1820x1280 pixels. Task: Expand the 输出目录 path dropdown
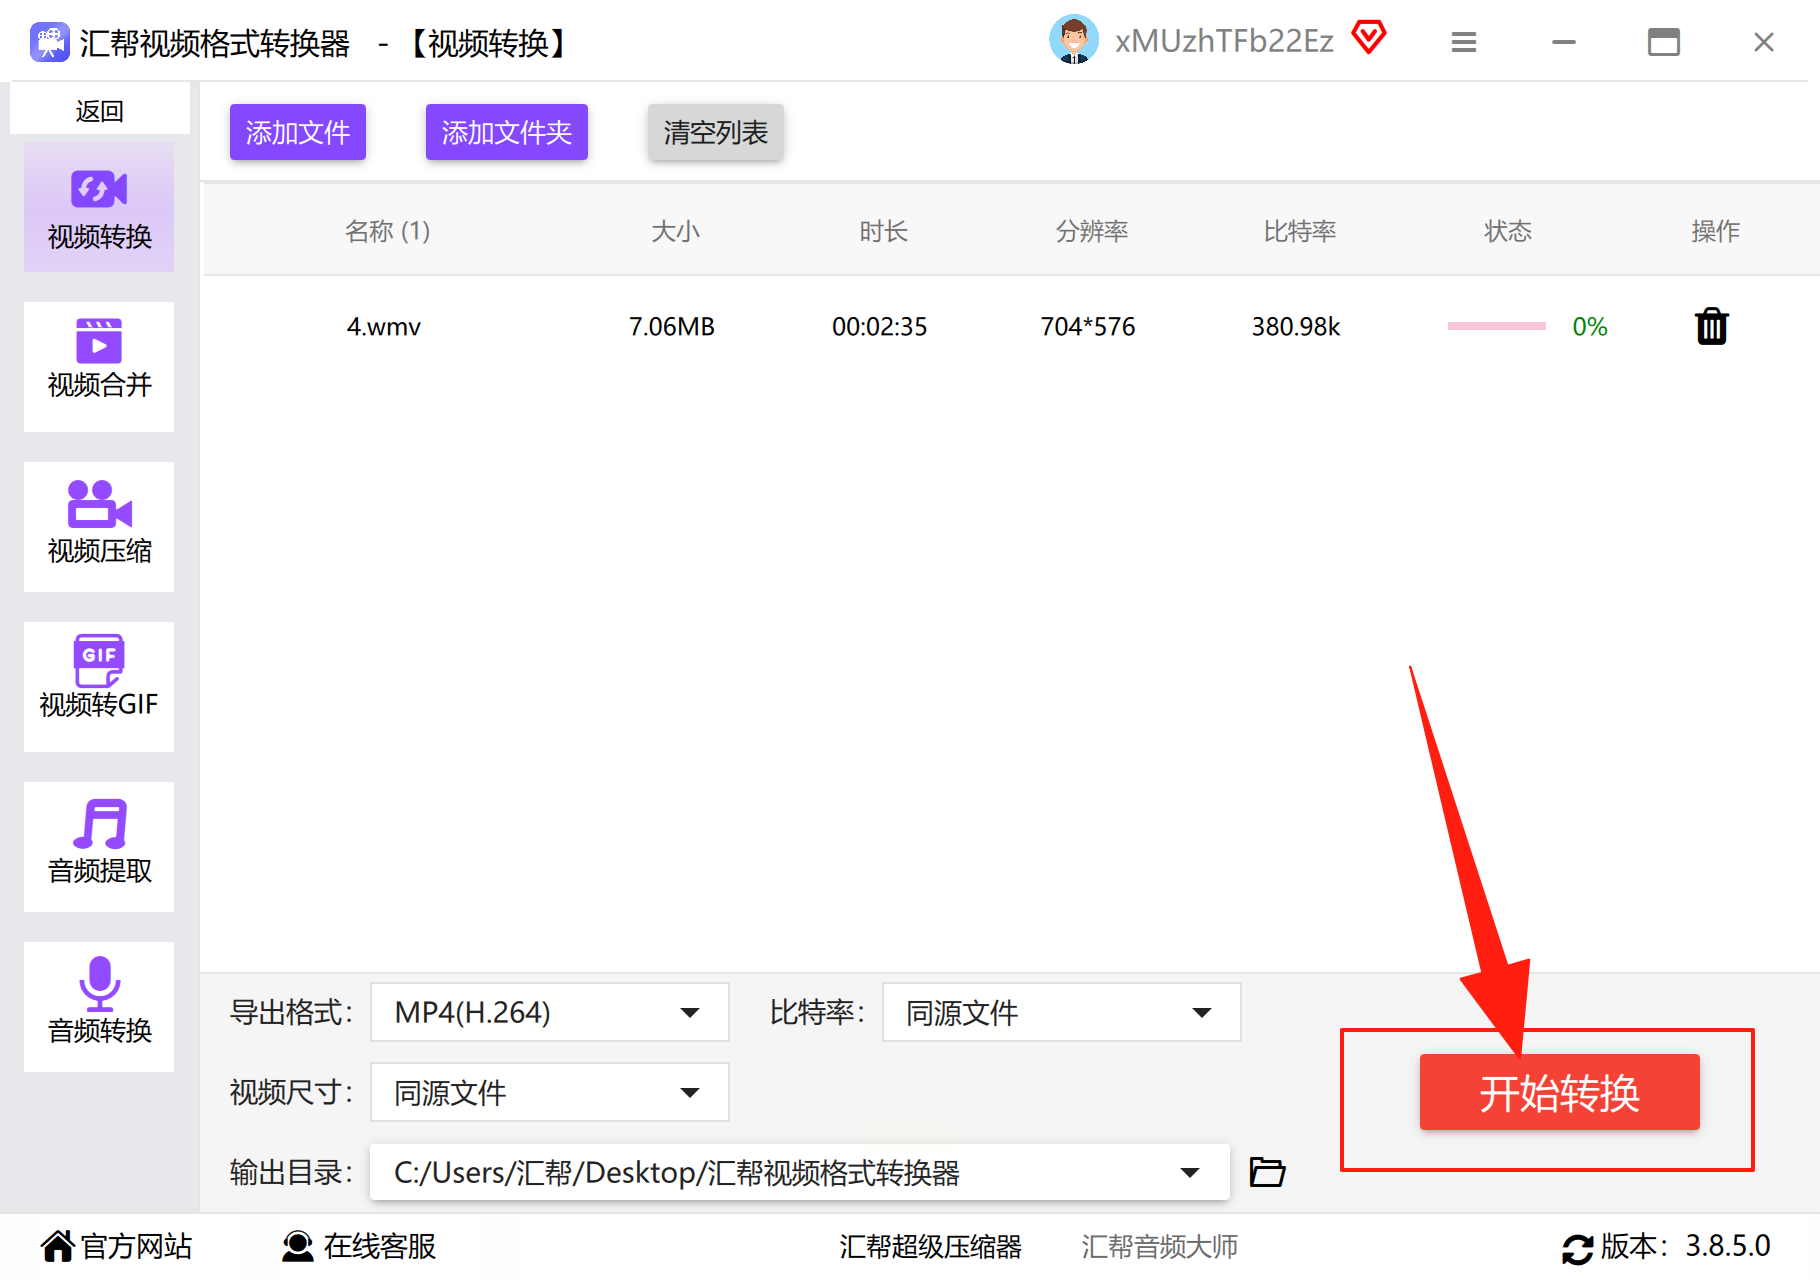coord(799,1172)
